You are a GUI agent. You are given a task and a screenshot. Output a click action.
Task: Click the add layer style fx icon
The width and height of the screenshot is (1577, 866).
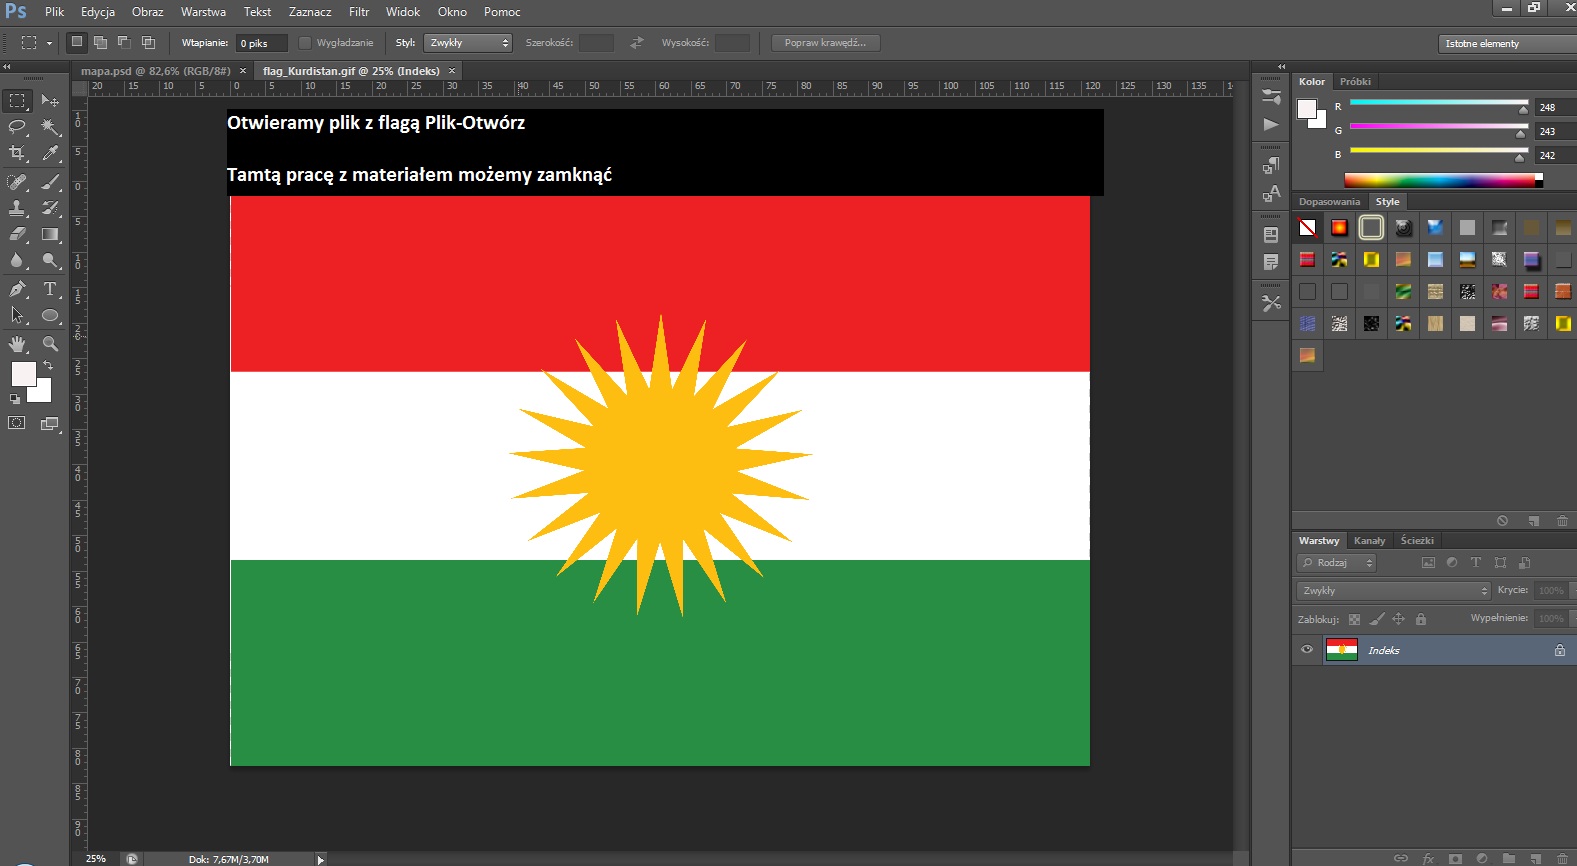click(x=1428, y=858)
